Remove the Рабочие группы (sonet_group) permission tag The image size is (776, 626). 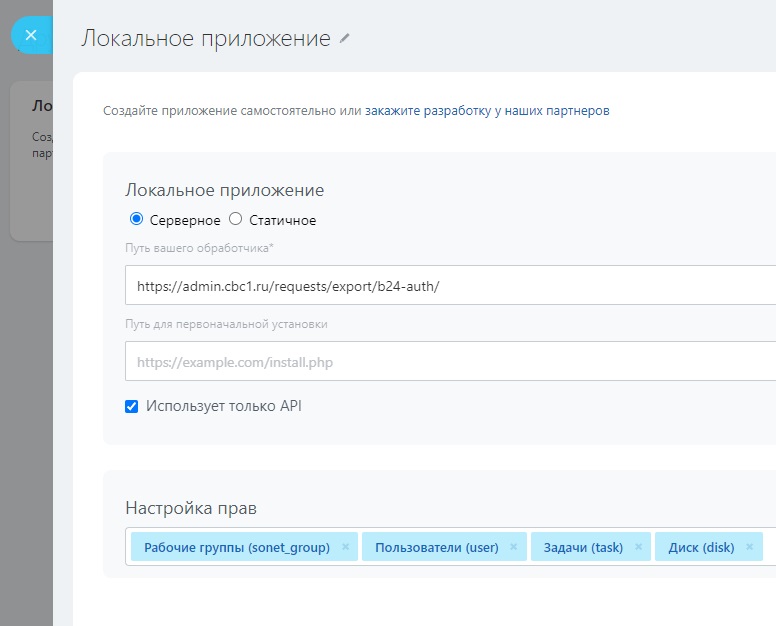pyautogui.click(x=346, y=547)
